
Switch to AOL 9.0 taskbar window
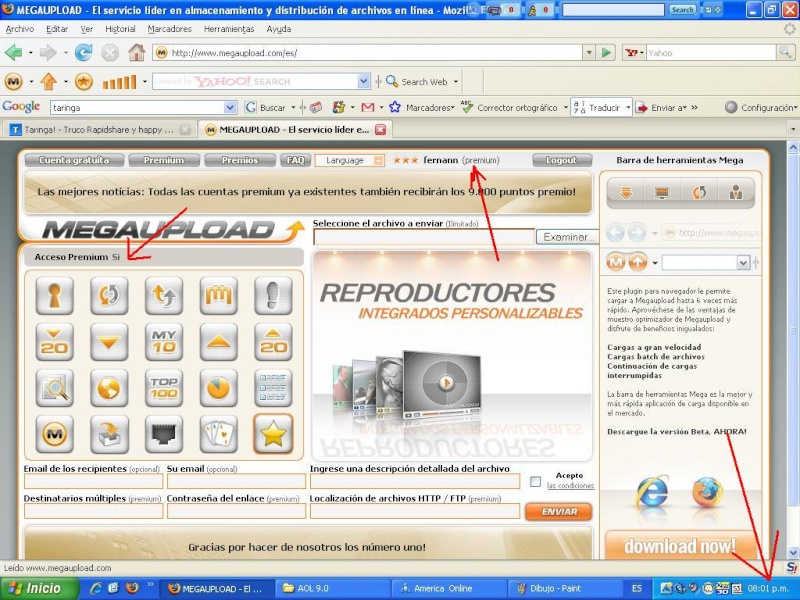pos(333,588)
